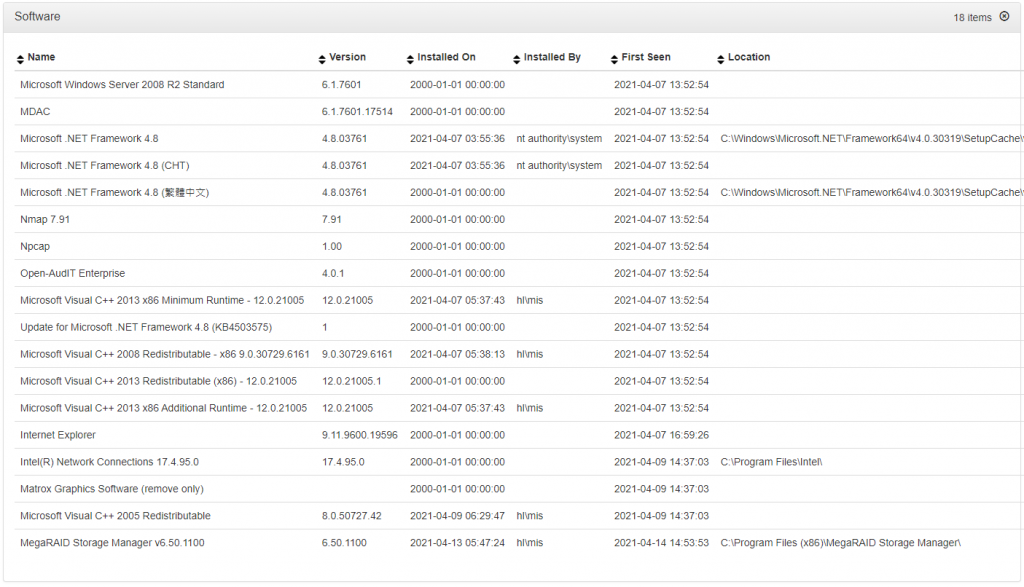The height and width of the screenshot is (587, 1024).
Task: Click installed date 2021-04-07 05:38:13
Action: click(x=457, y=354)
